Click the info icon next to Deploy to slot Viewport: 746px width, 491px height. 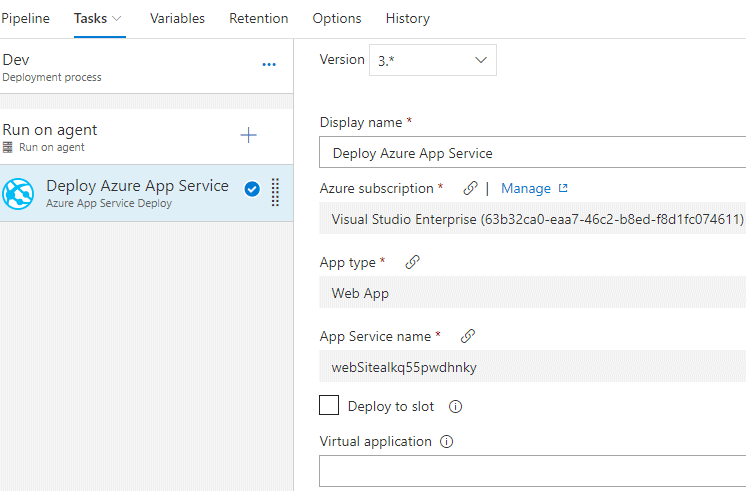click(455, 406)
